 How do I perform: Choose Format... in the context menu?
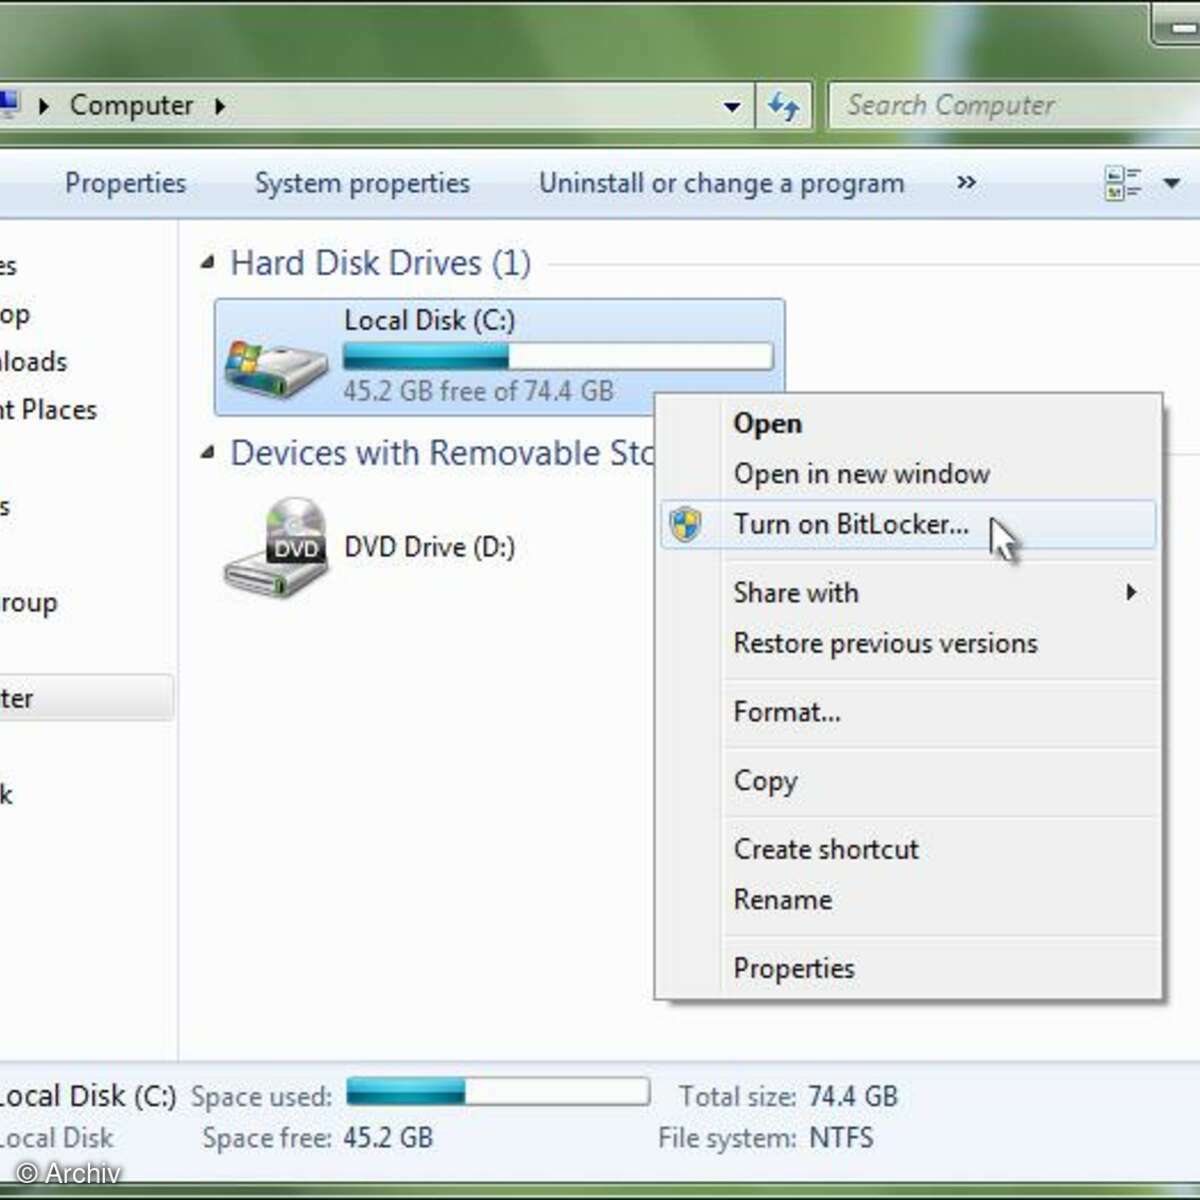tap(787, 712)
